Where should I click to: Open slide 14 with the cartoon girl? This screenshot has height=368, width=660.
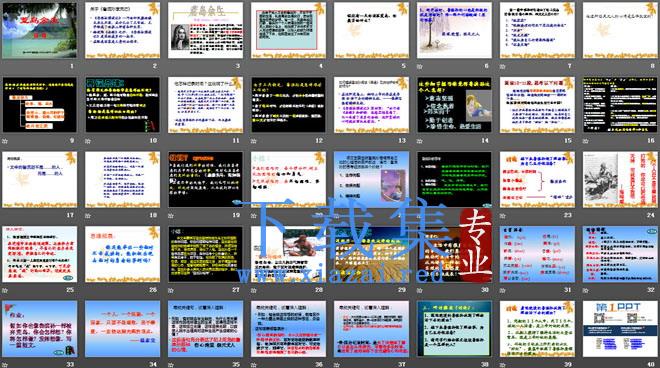(x=454, y=105)
